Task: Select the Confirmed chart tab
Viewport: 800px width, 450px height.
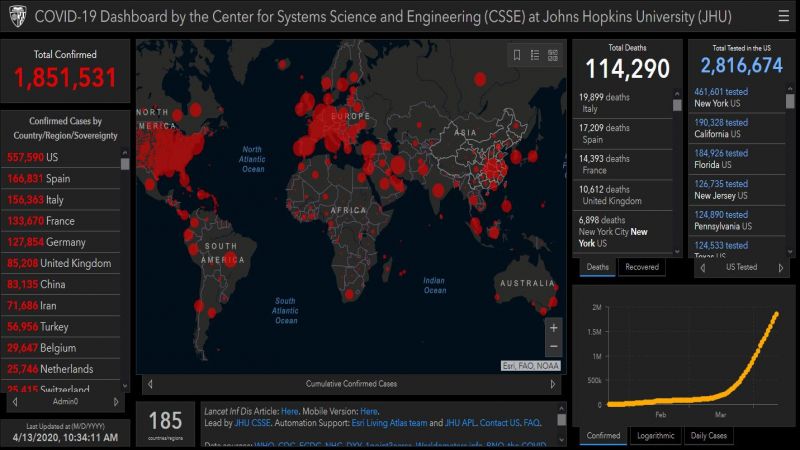Action: 603,436
